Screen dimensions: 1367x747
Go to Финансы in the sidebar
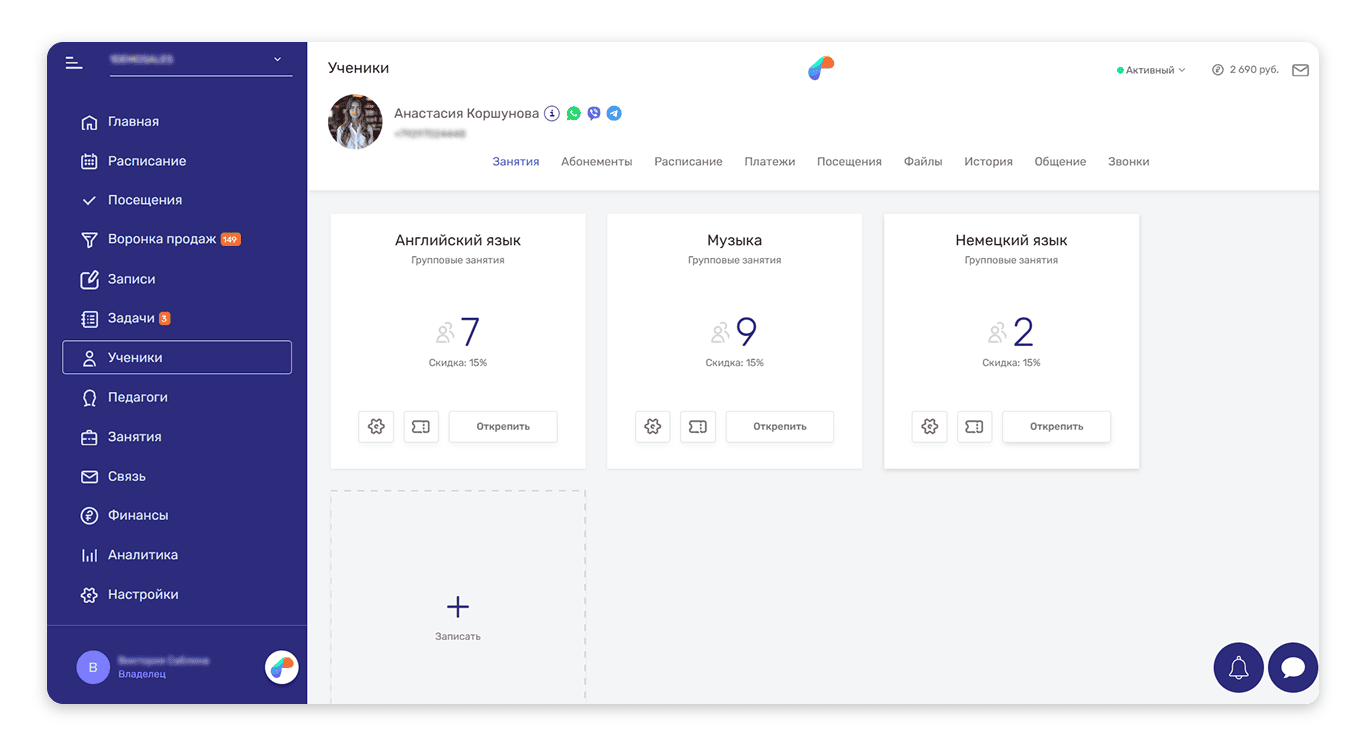click(x=138, y=516)
